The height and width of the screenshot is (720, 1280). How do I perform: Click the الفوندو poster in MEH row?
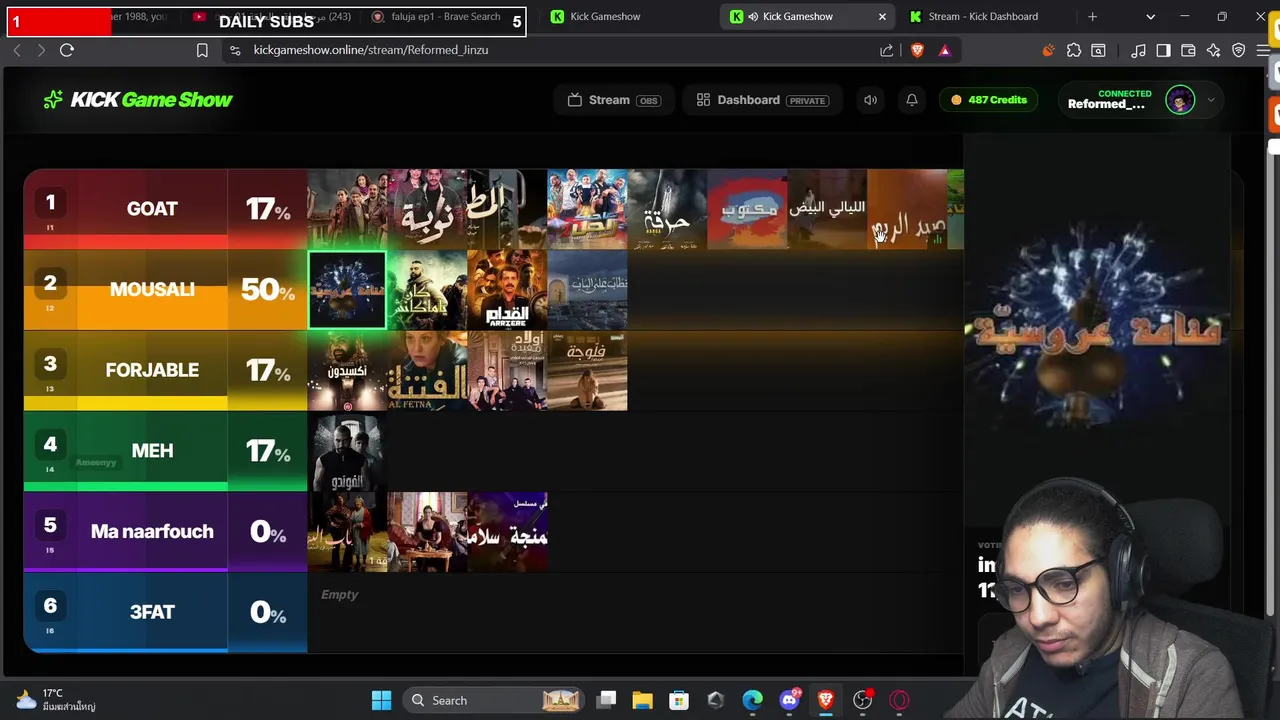click(x=347, y=452)
